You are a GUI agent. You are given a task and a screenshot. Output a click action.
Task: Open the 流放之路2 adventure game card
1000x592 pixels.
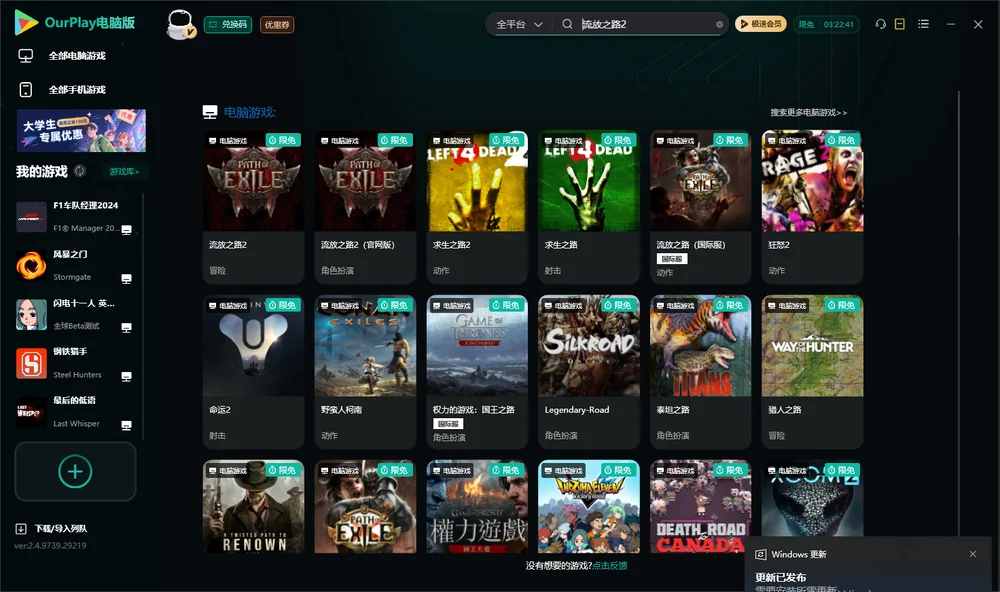[x=253, y=207]
